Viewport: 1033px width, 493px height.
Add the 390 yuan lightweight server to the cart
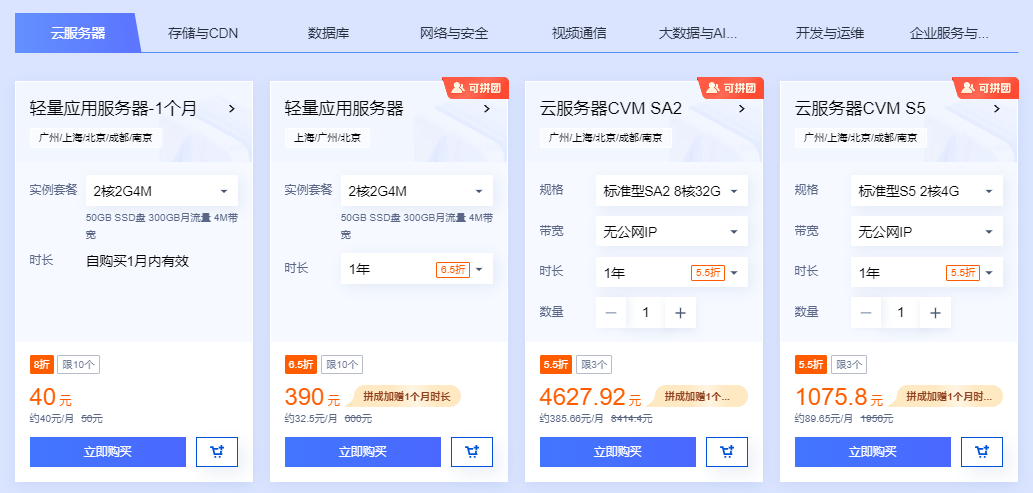[472, 452]
